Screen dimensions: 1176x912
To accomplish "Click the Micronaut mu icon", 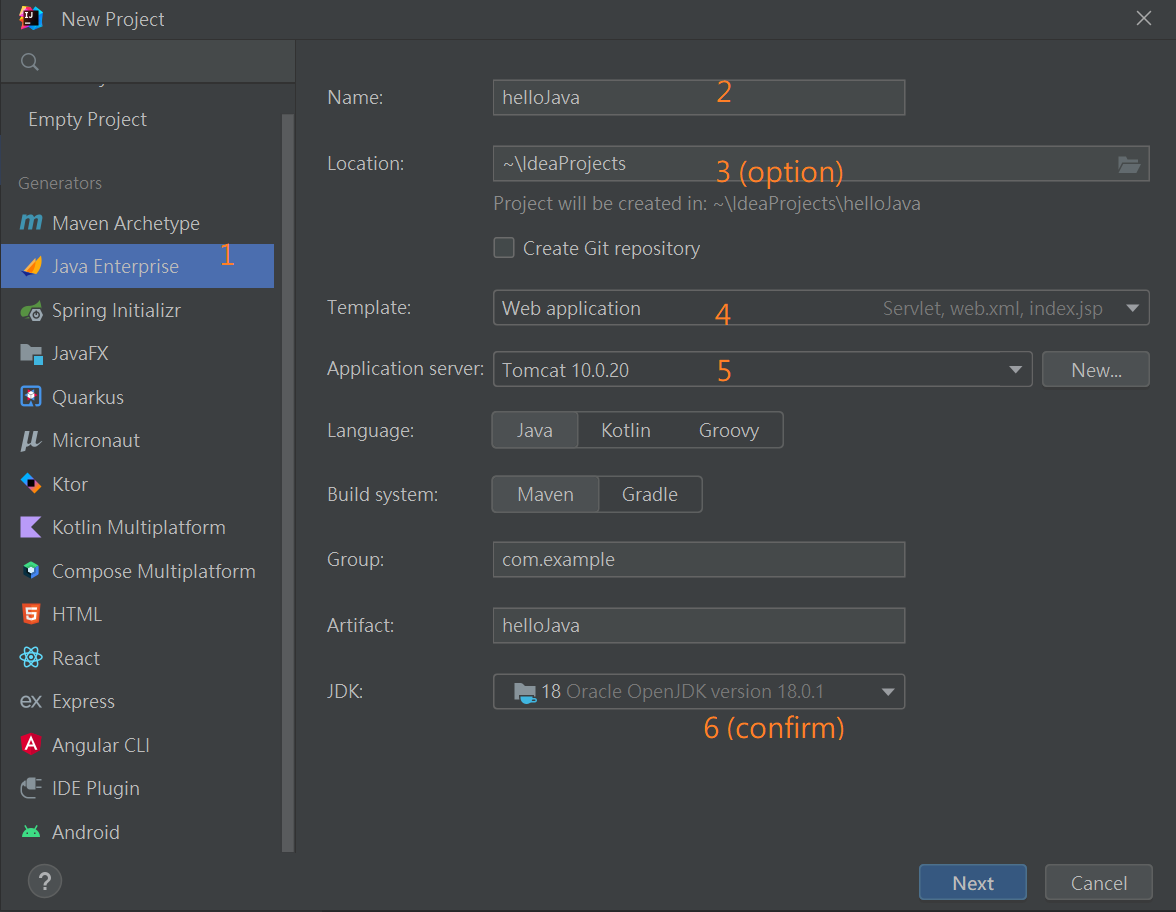I will [31, 441].
